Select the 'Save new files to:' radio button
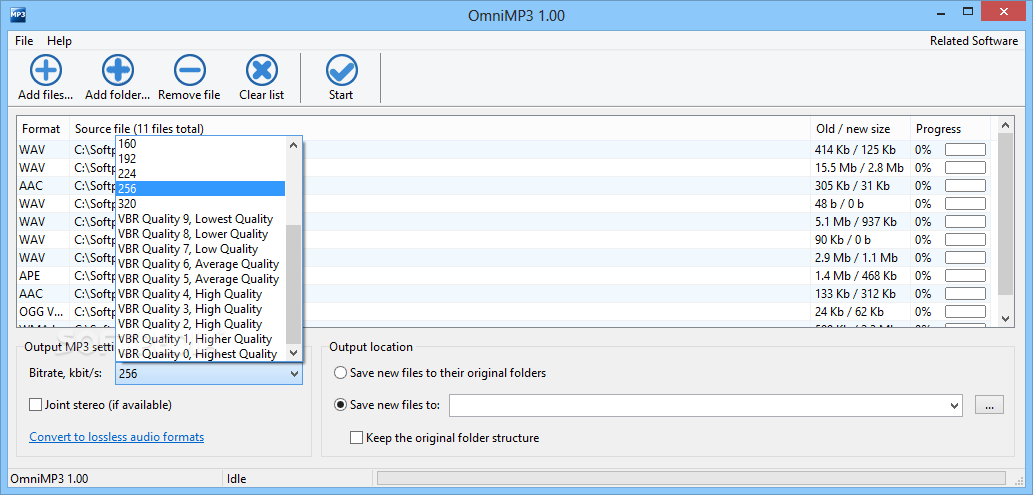Image resolution: width=1033 pixels, height=495 pixels. 341,405
